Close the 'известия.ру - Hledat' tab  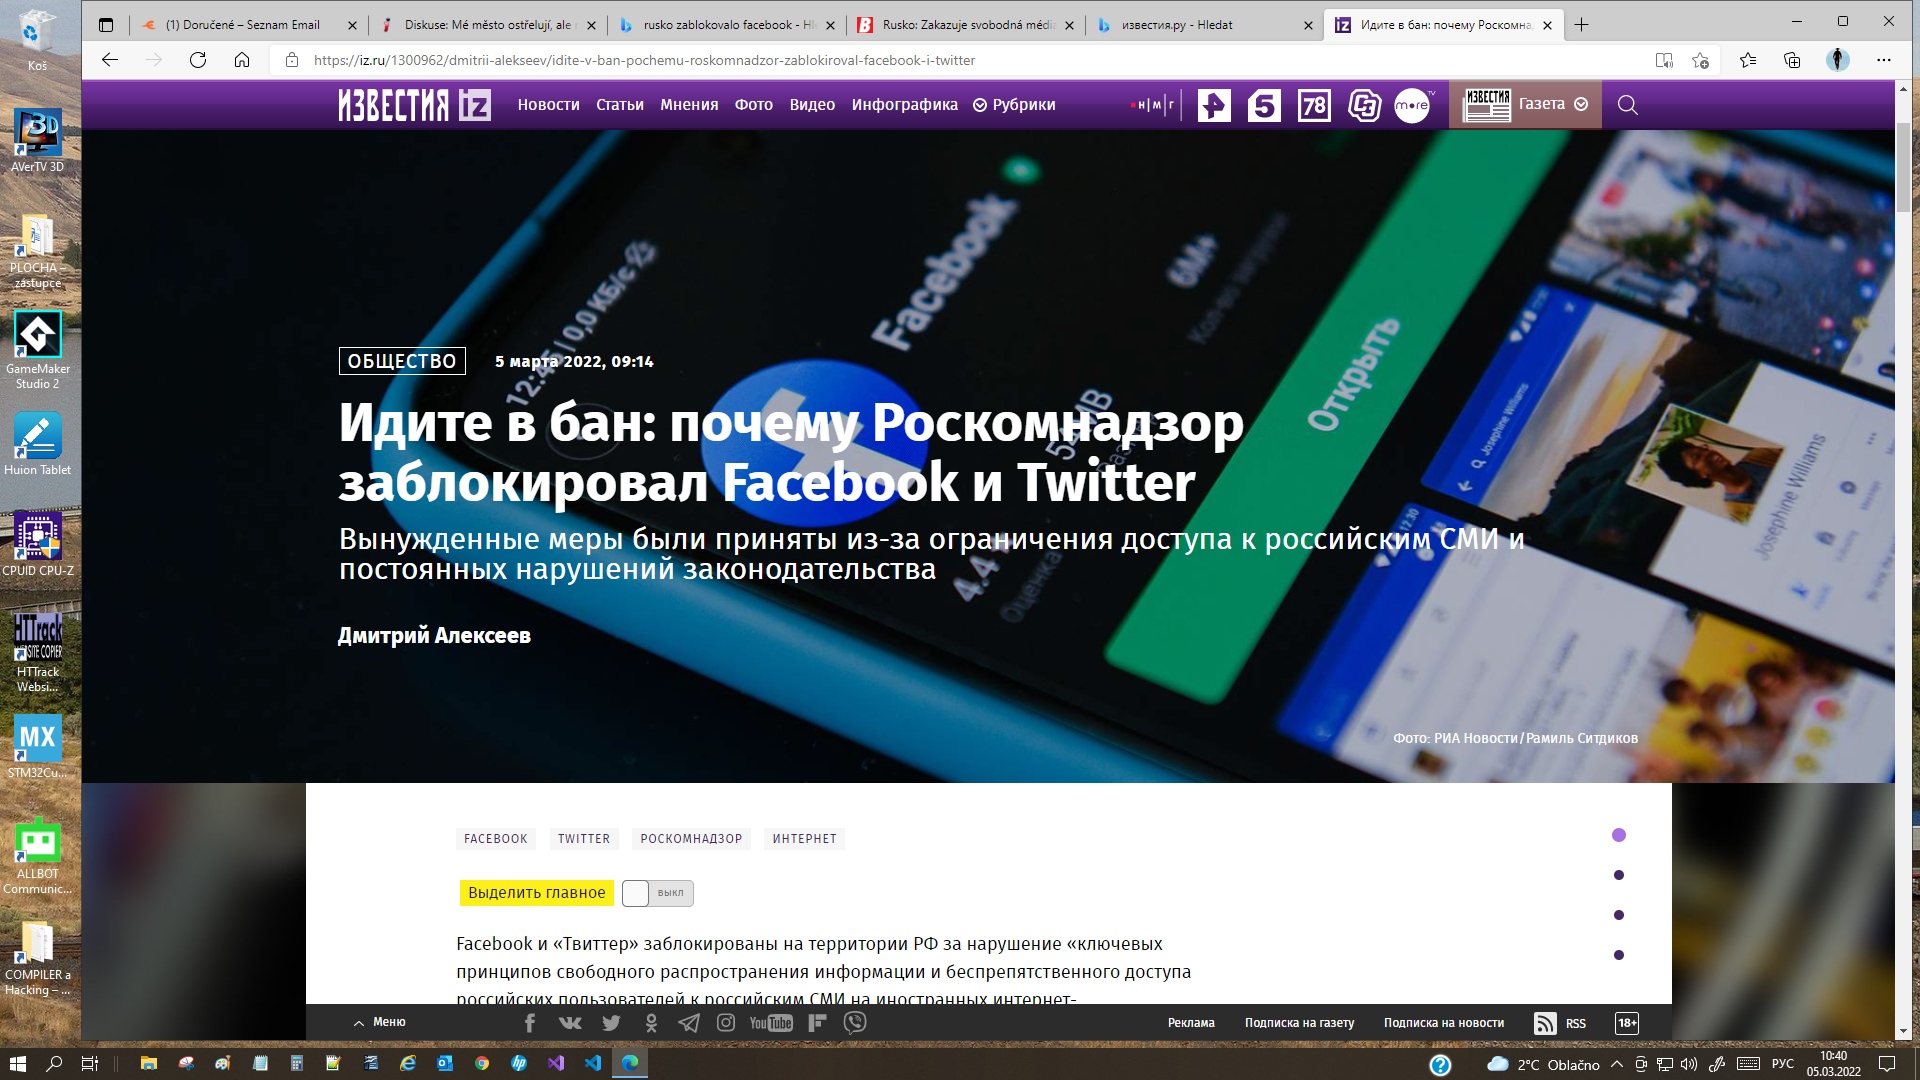(1308, 26)
